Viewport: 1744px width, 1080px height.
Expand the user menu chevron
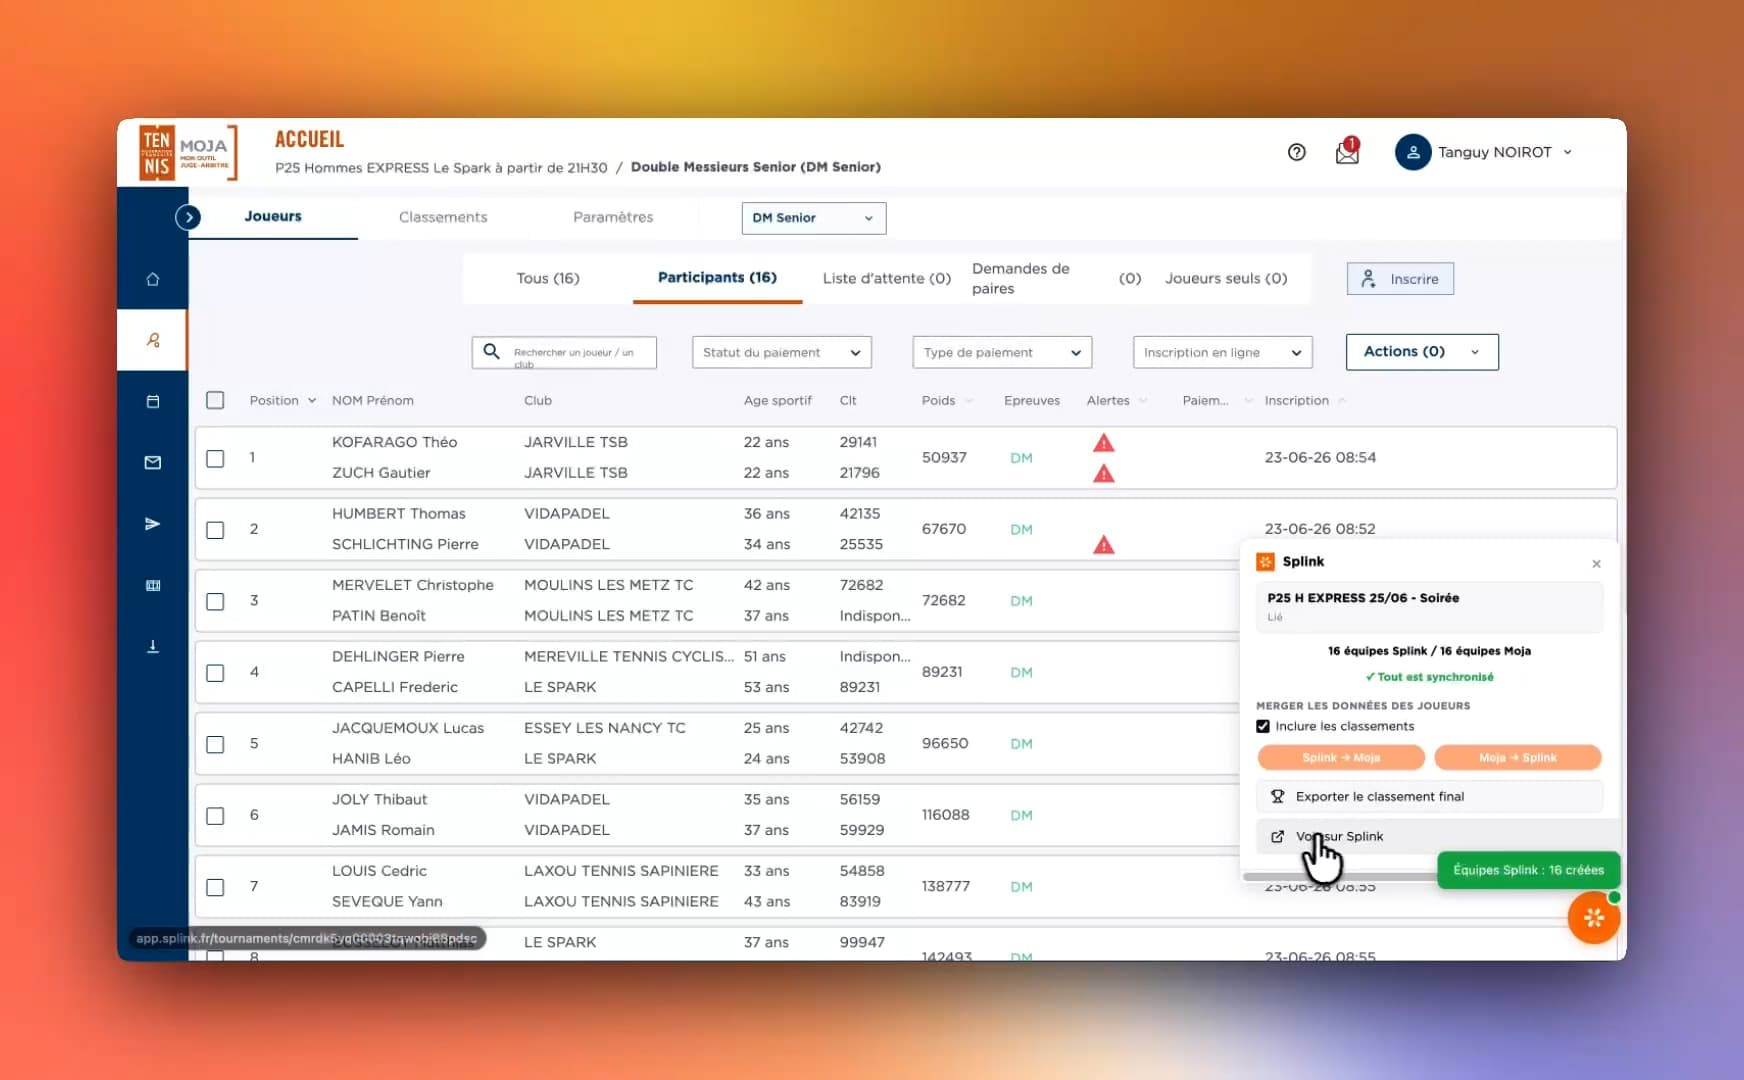1567,152
